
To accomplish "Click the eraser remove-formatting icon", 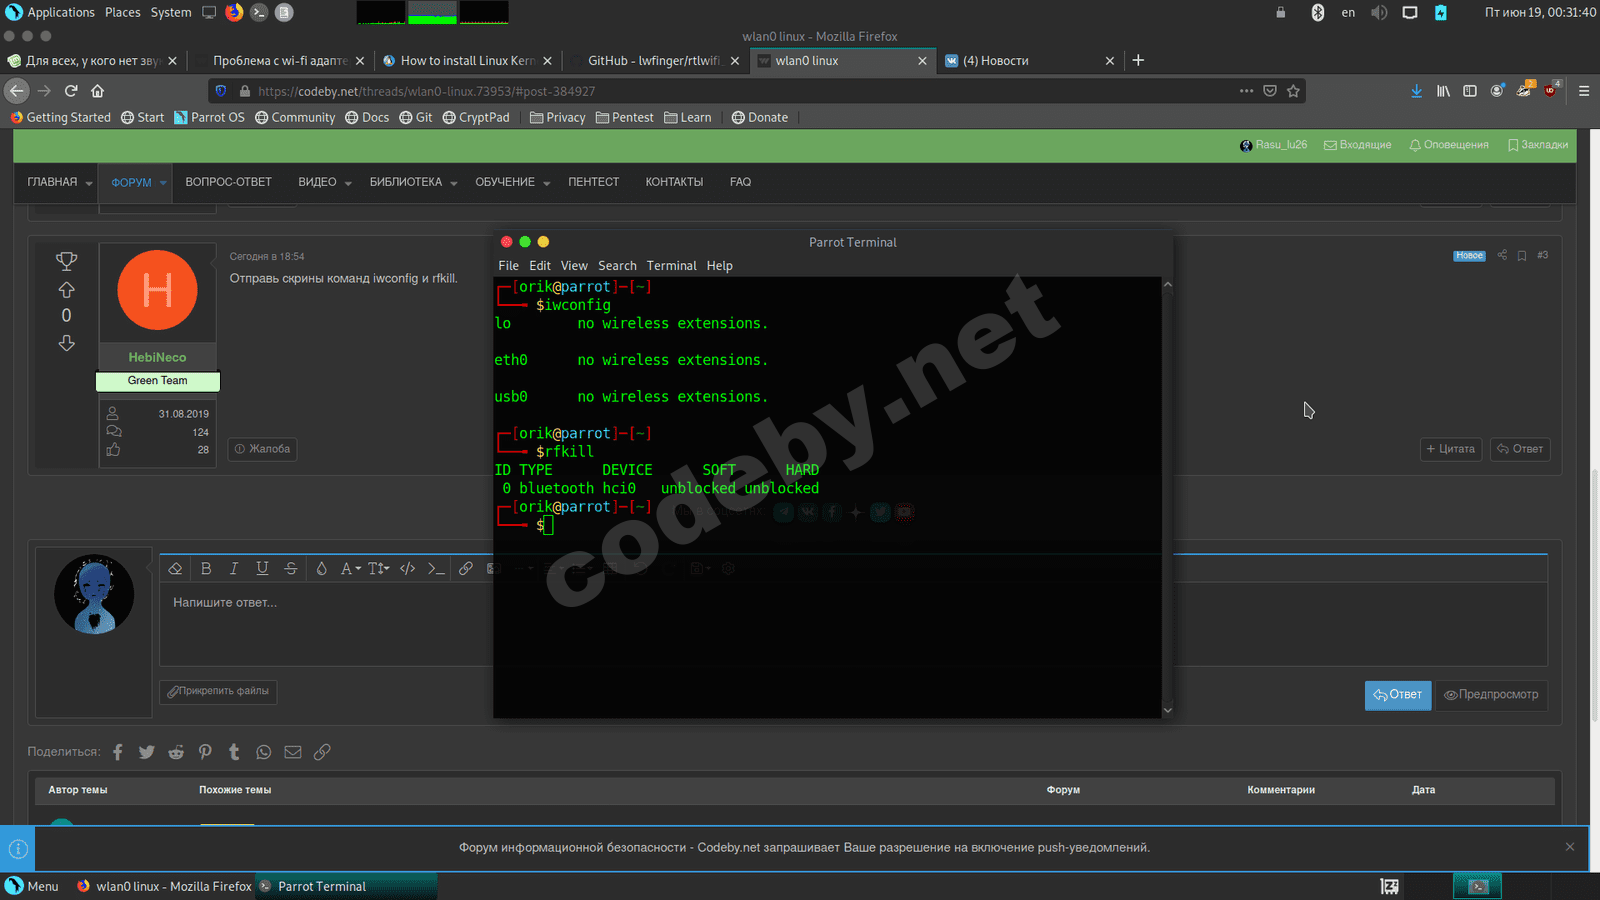I will point(175,568).
